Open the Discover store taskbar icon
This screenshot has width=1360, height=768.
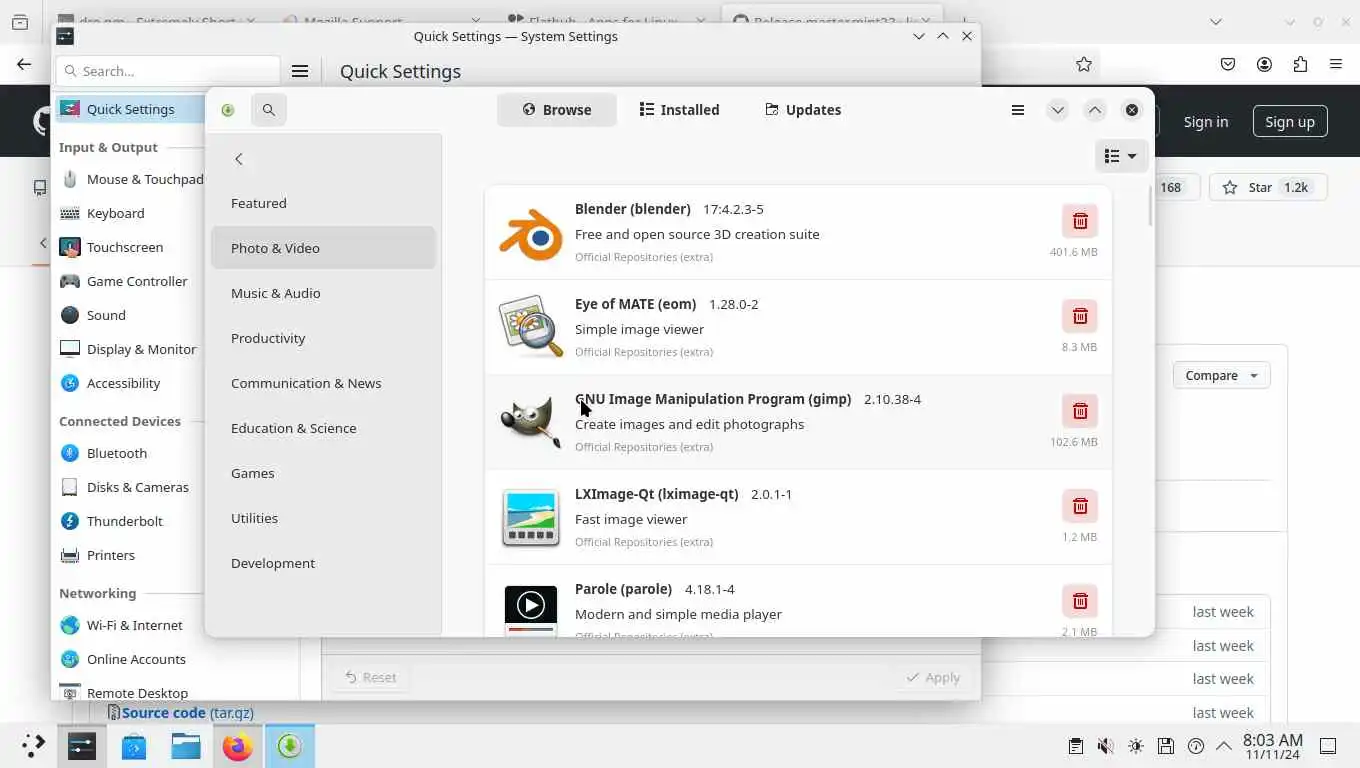click(134, 746)
